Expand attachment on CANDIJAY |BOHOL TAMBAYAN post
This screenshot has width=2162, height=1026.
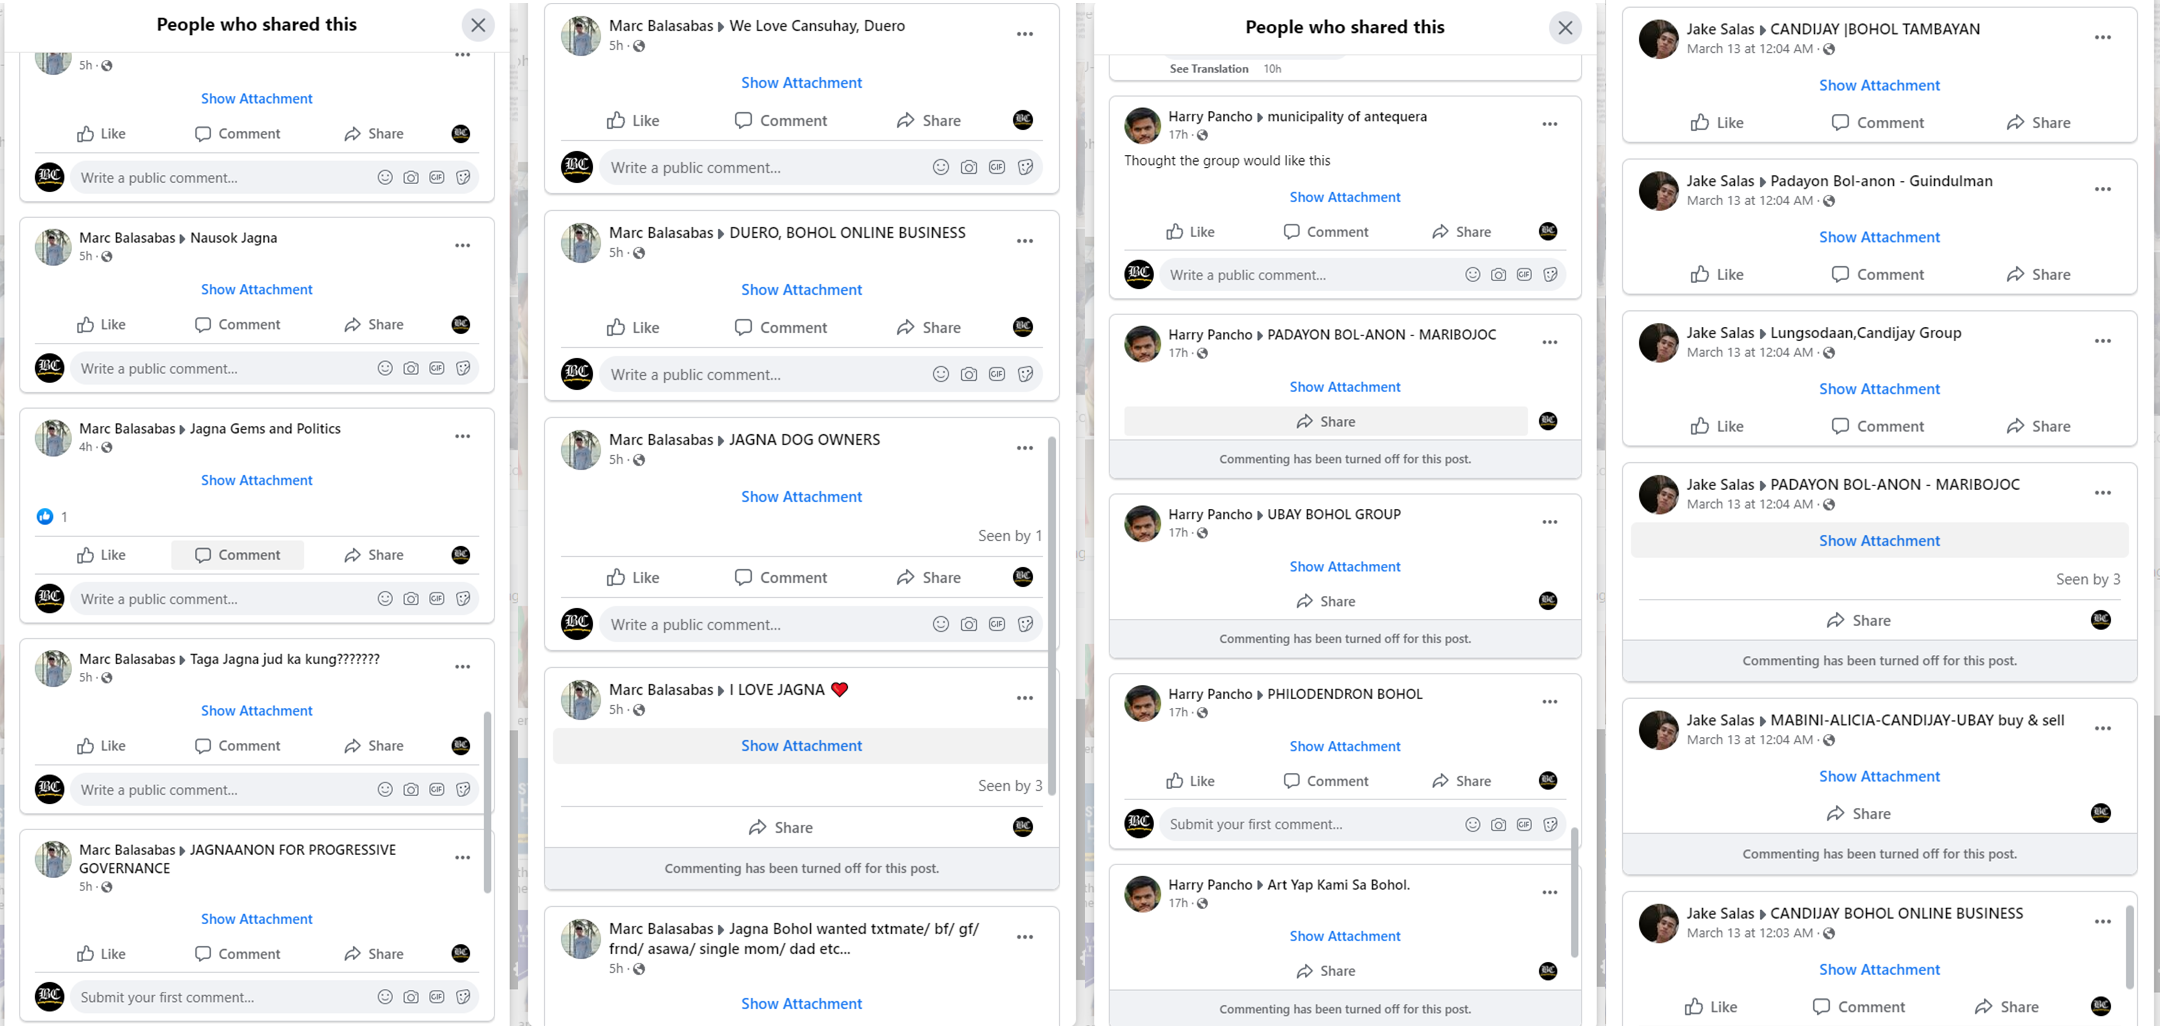click(x=1878, y=85)
